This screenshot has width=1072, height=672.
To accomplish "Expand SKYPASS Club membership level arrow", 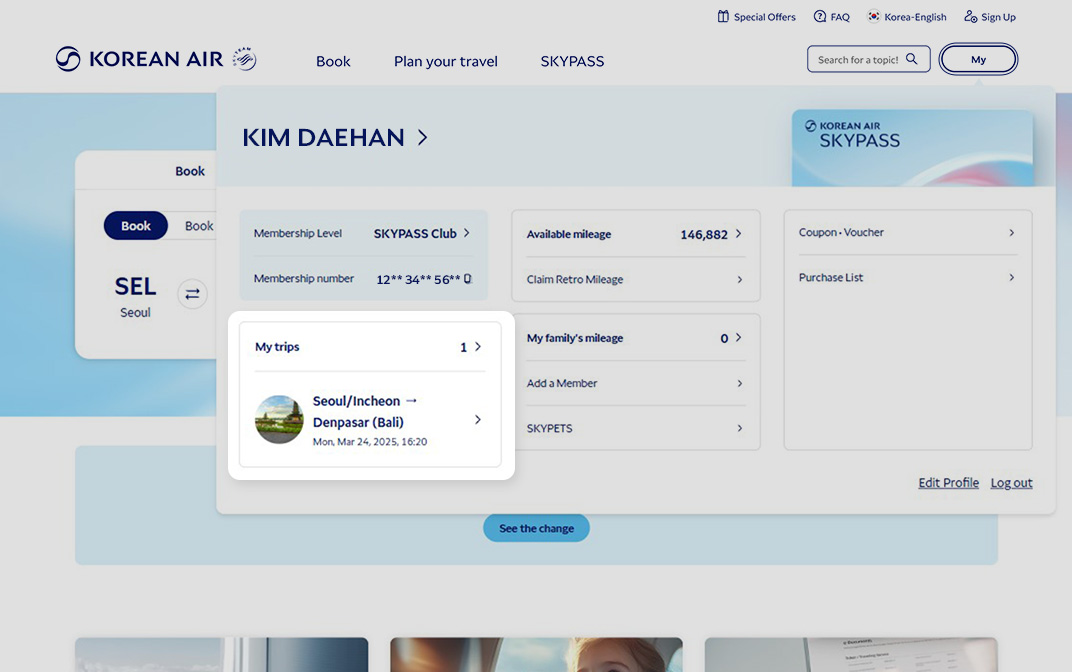I will [x=466, y=233].
